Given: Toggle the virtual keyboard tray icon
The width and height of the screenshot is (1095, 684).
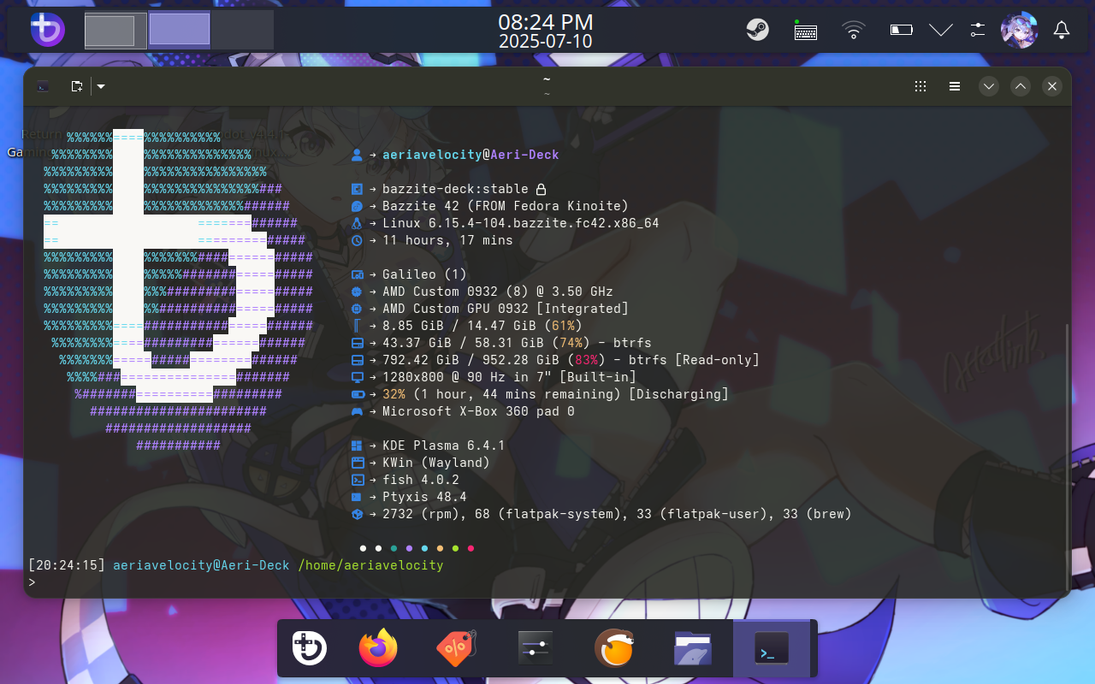Looking at the screenshot, I should coord(805,30).
